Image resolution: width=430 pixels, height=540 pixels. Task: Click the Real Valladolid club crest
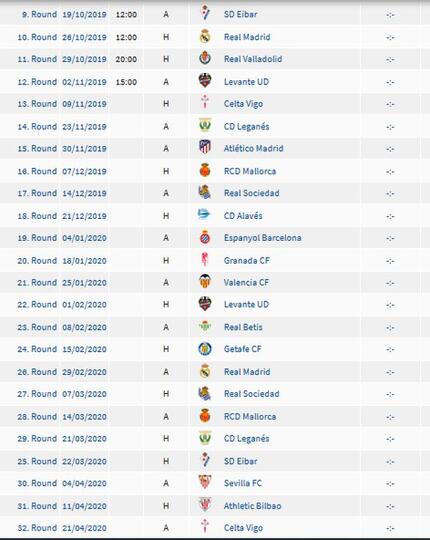click(205, 58)
